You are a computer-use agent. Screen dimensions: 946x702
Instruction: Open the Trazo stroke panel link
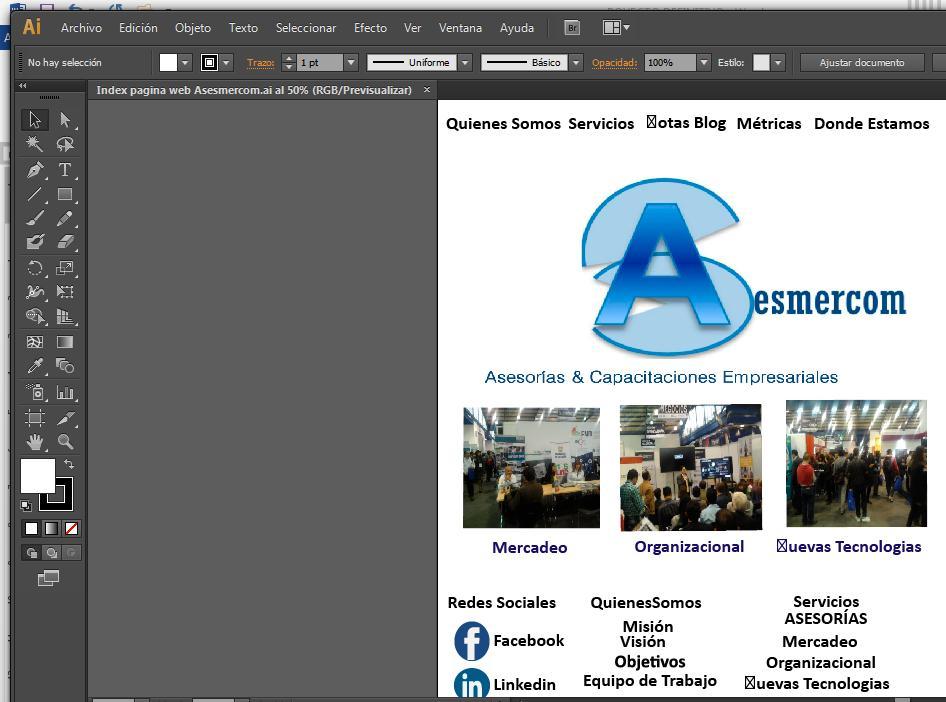[x=261, y=63]
